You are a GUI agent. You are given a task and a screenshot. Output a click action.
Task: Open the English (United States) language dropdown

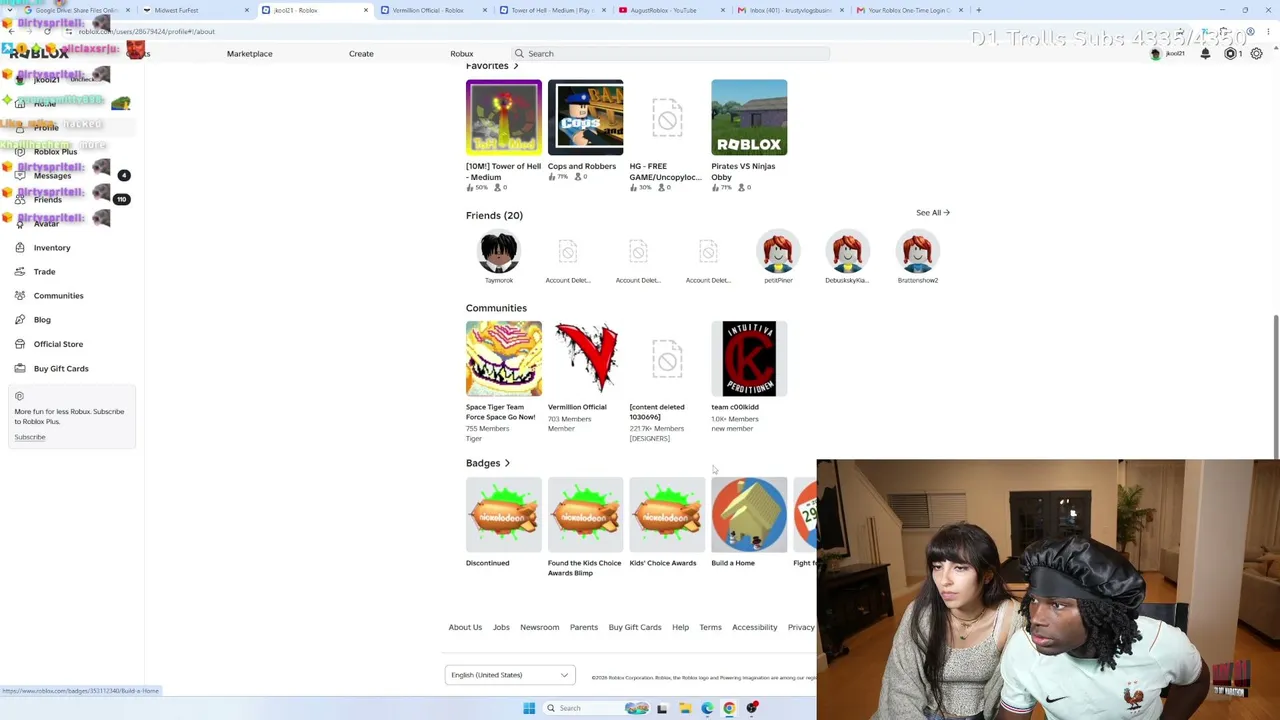[x=510, y=675]
